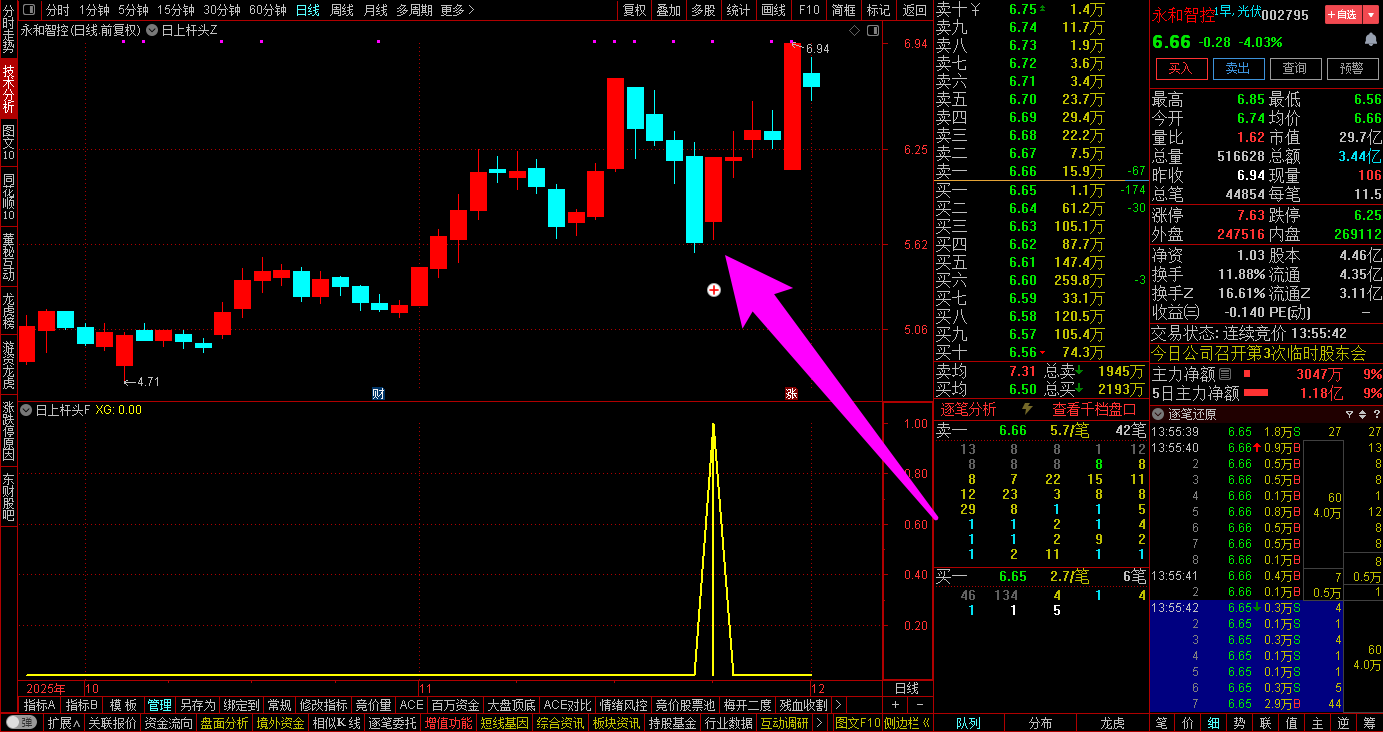Open 查看千档盘口 link
1383x732 pixels.
coord(1094,409)
